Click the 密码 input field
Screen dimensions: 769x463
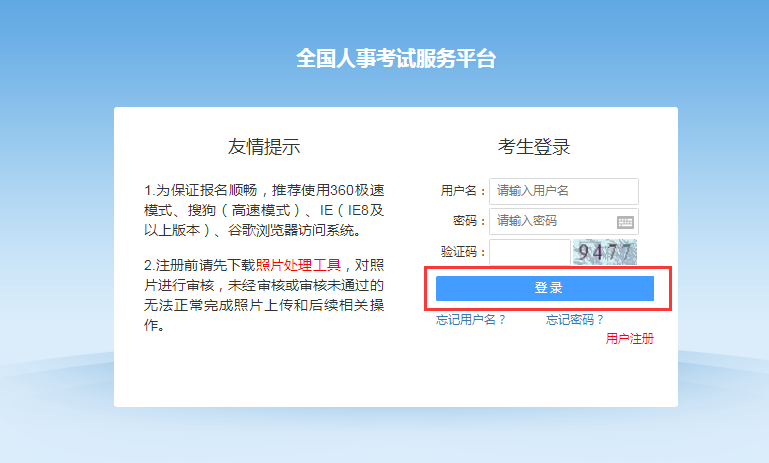pos(564,222)
